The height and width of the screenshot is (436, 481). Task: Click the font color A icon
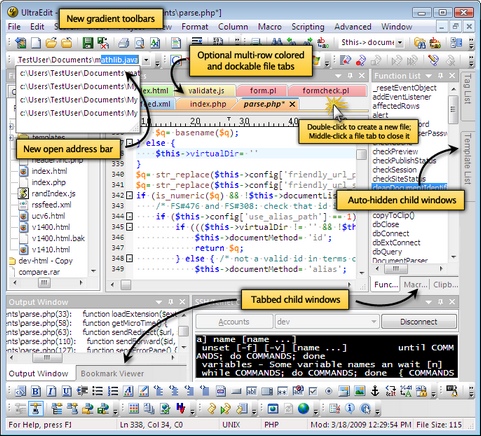(128, 391)
